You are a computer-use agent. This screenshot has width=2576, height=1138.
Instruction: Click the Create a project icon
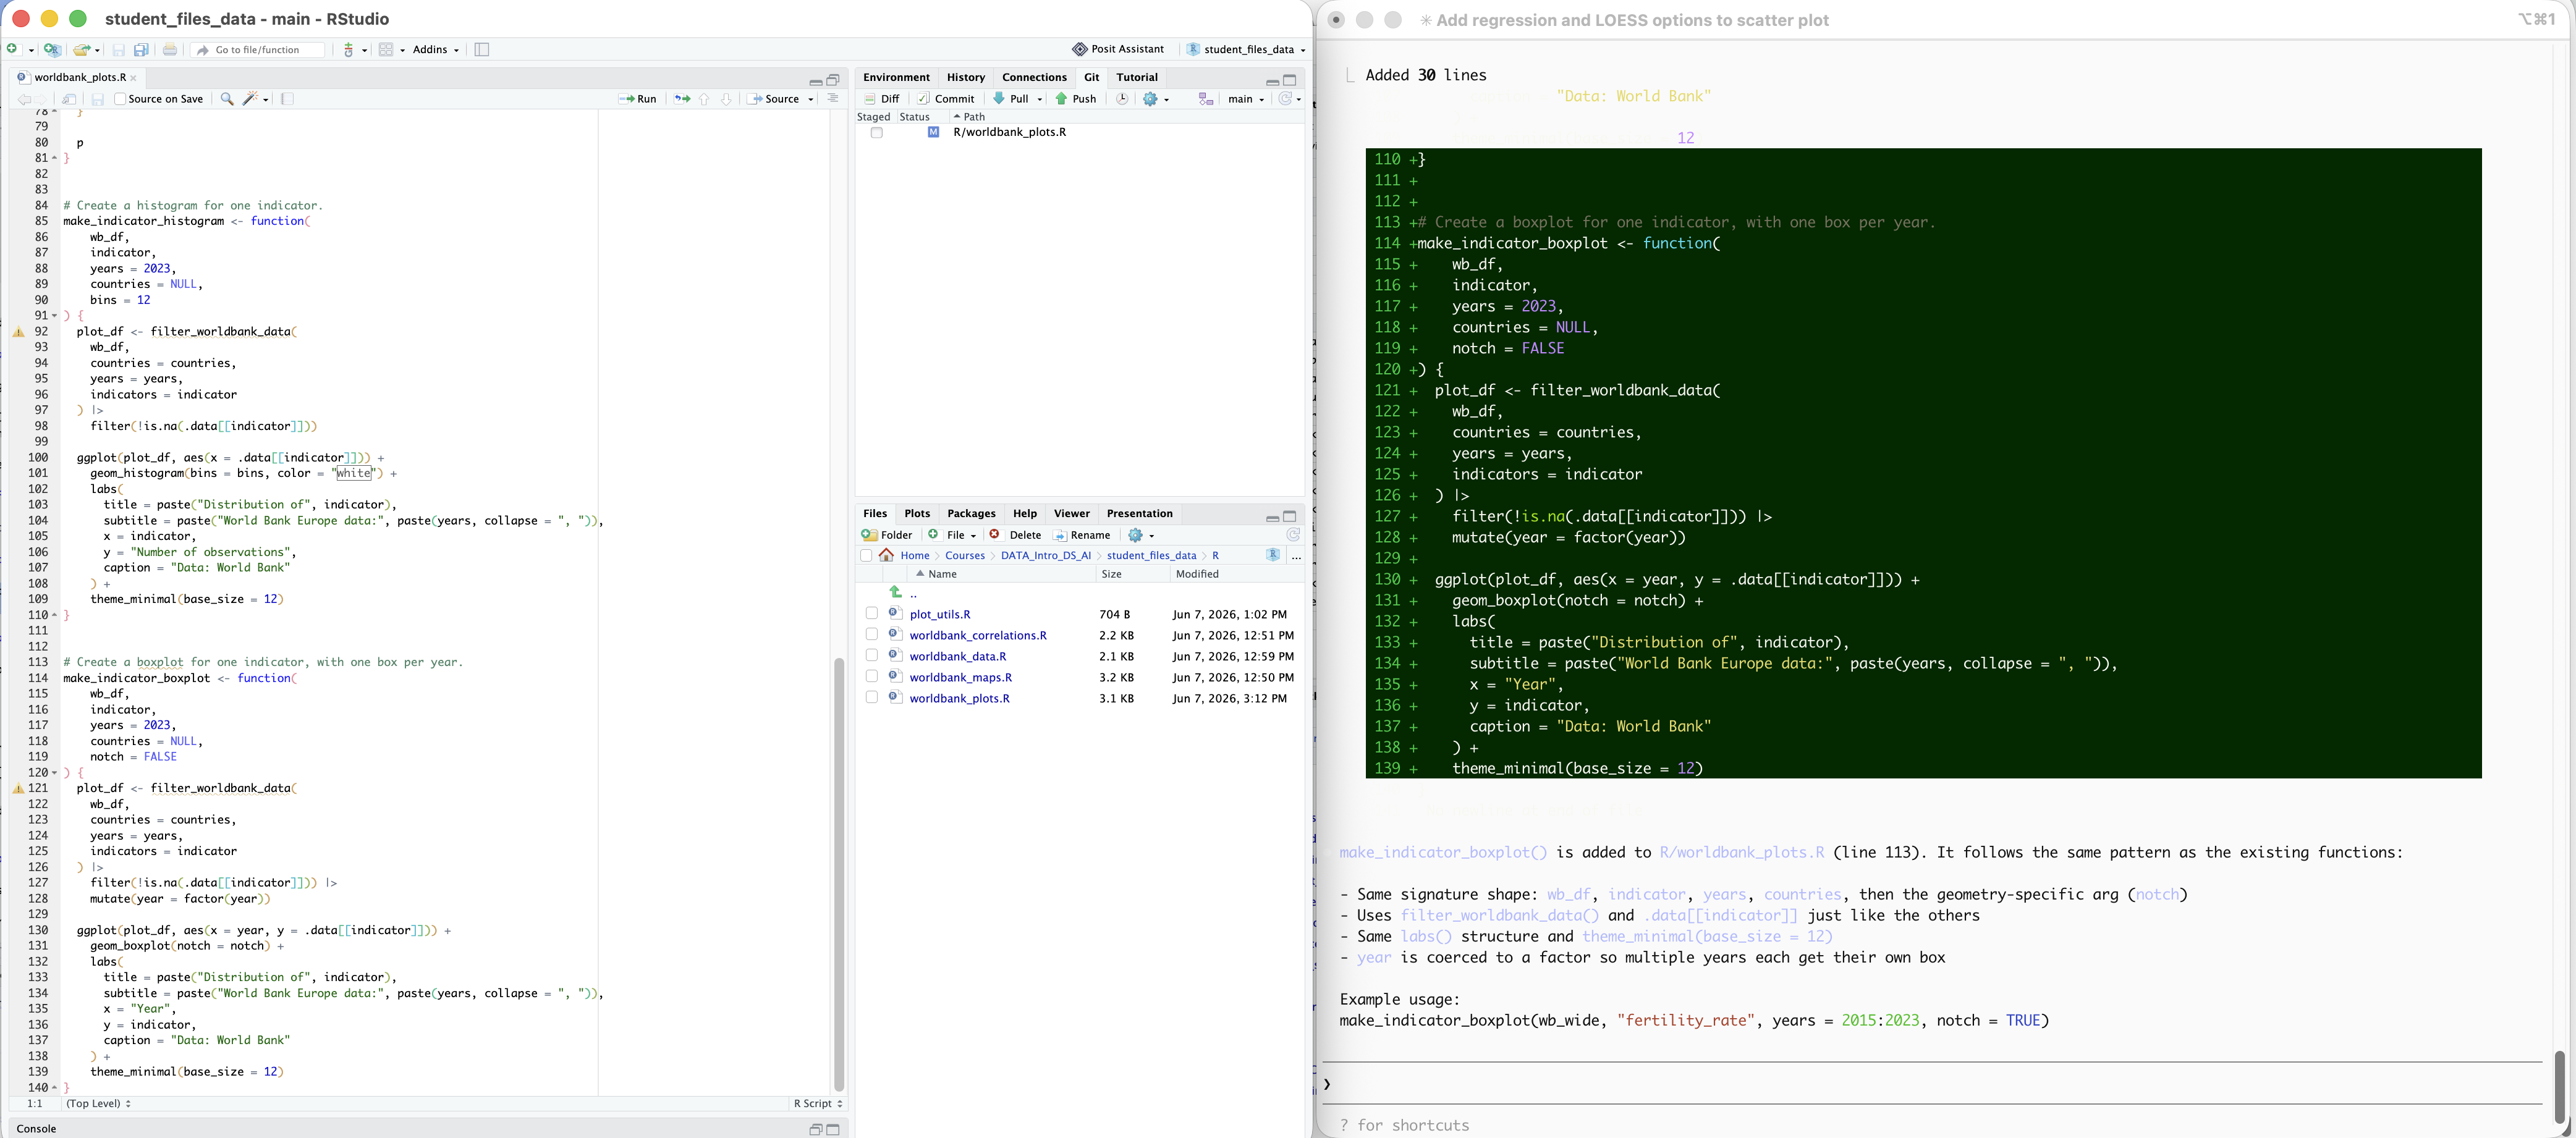point(53,49)
